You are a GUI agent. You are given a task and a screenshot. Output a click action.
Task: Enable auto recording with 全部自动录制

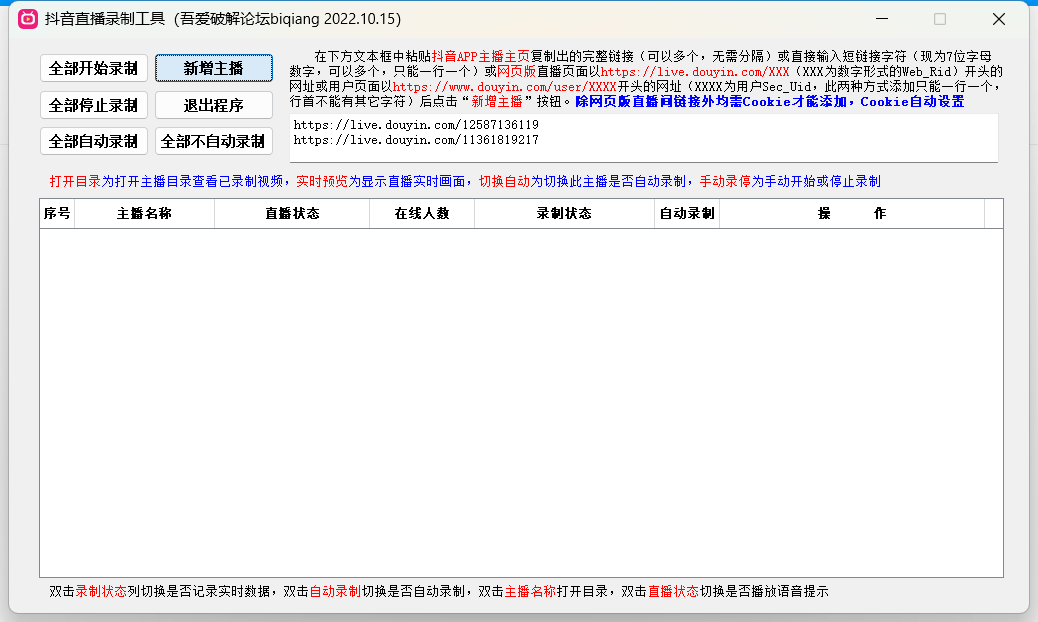point(94,141)
